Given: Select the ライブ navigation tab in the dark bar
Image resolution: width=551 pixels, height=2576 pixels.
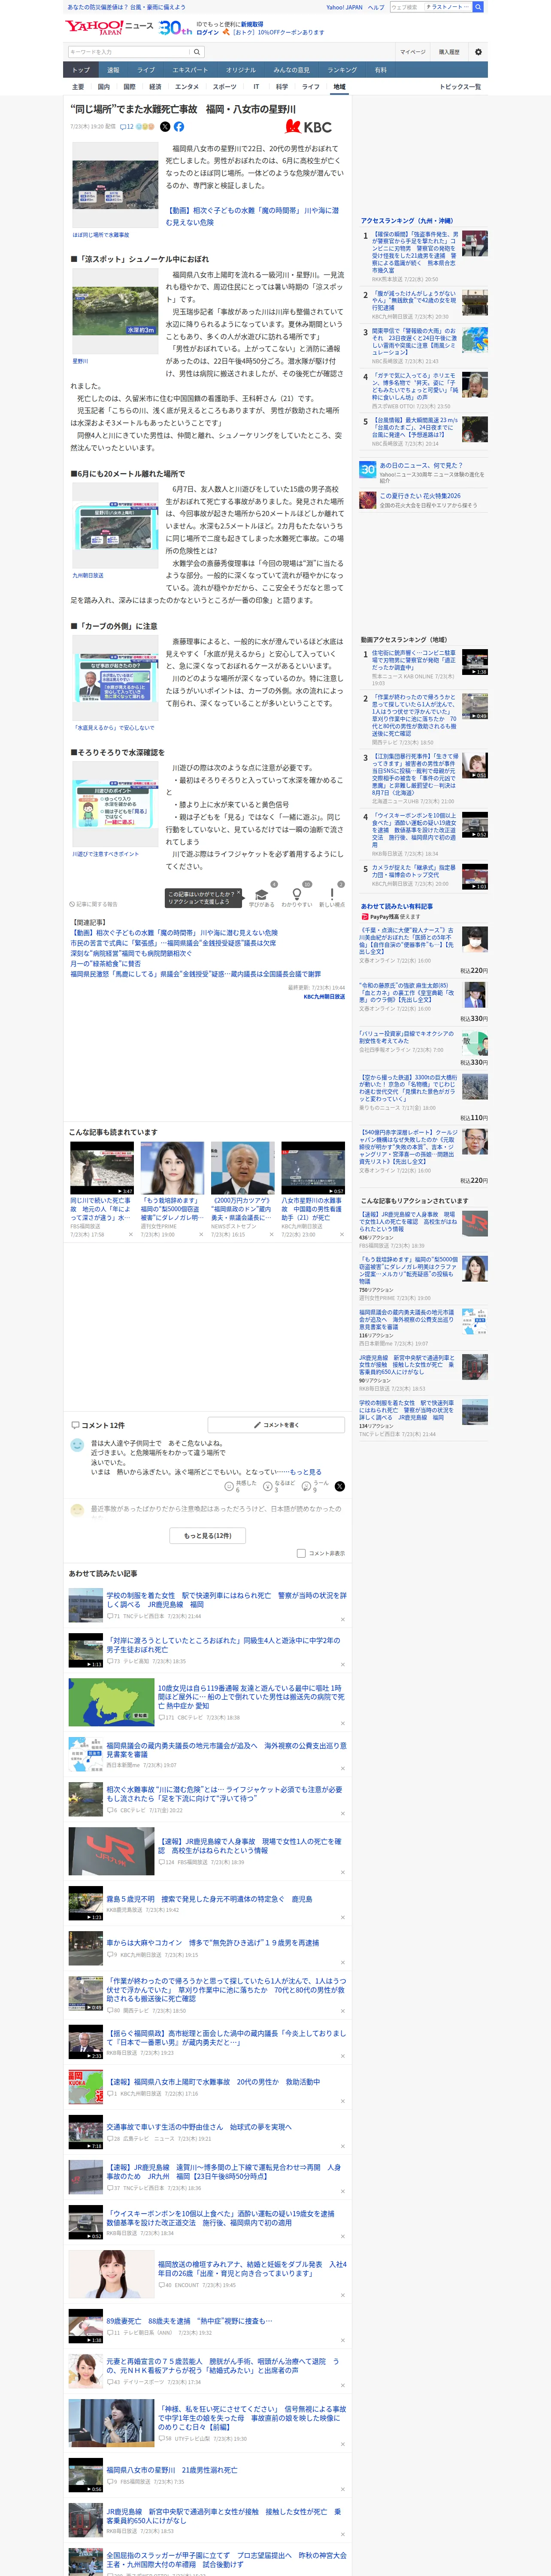Looking at the screenshot, I should 146,70.
